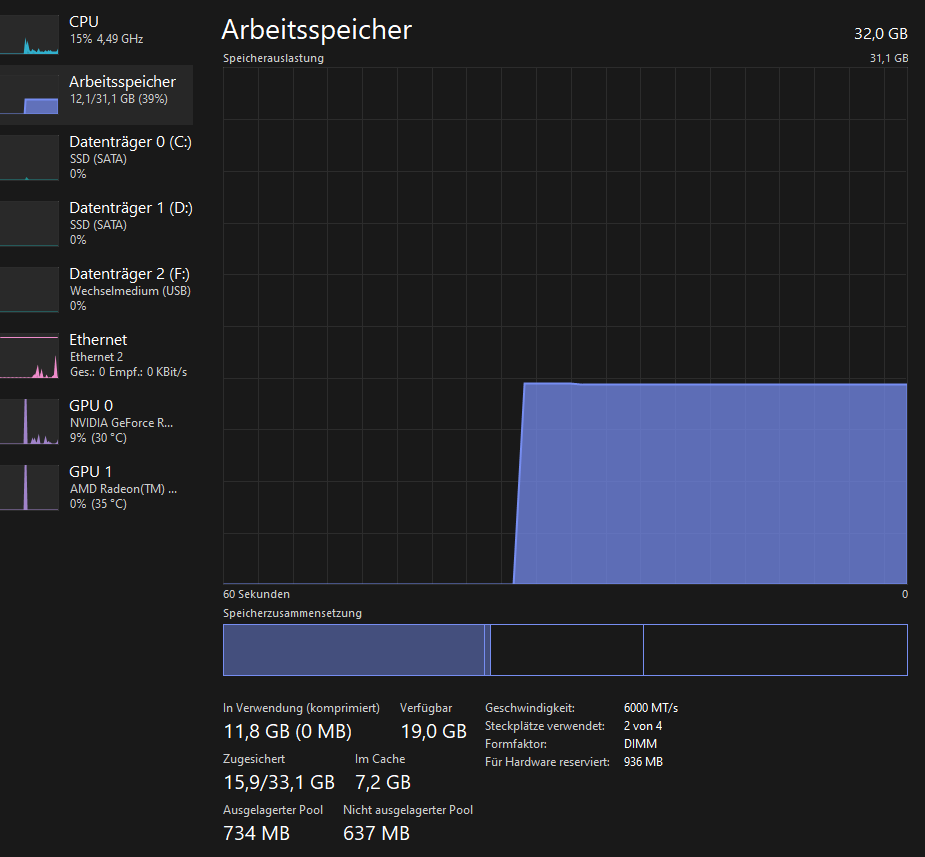Click the free segment of memory composition bar
The image size is (925, 857).
point(775,650)
